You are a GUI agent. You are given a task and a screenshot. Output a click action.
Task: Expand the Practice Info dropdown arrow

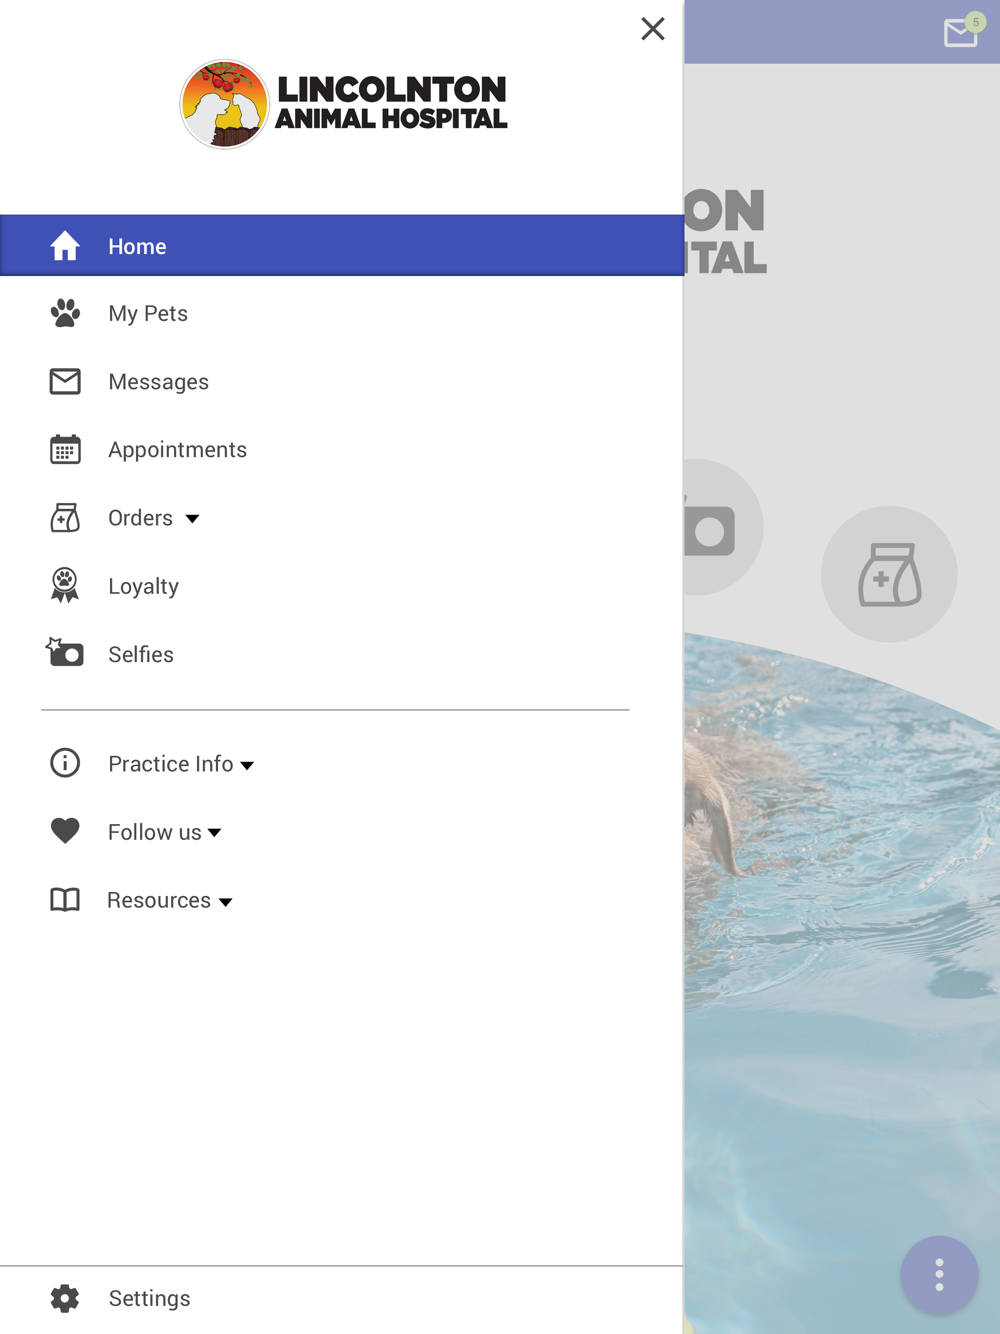coord(247,766)
